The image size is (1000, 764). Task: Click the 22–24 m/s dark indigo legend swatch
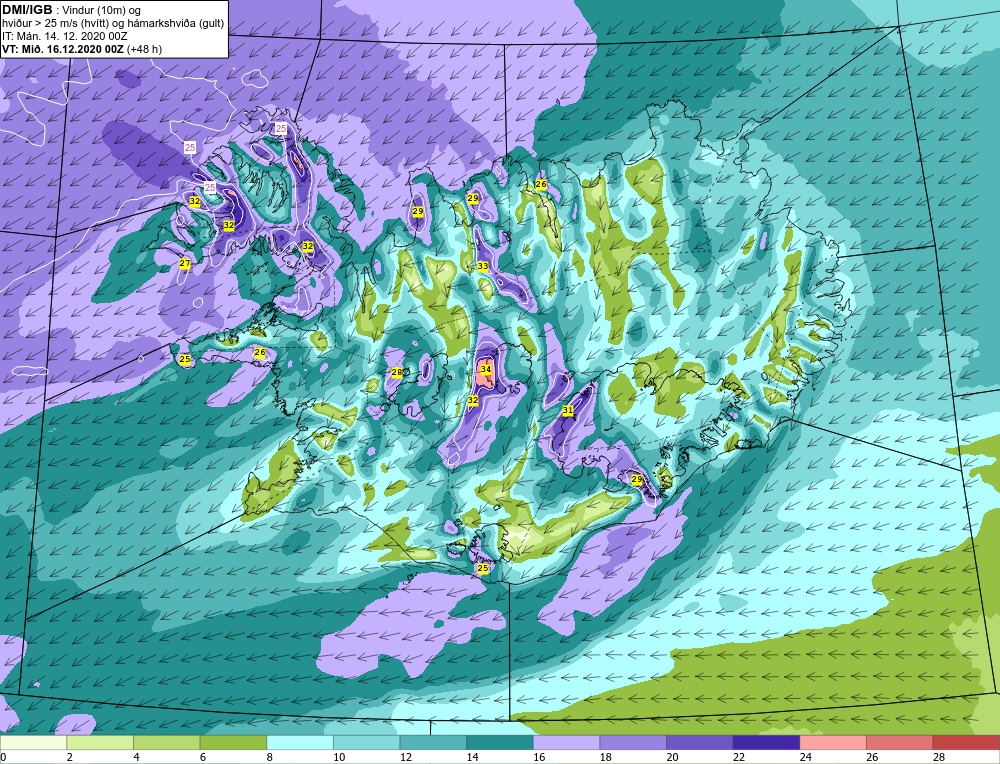click(x=767, y=743)
